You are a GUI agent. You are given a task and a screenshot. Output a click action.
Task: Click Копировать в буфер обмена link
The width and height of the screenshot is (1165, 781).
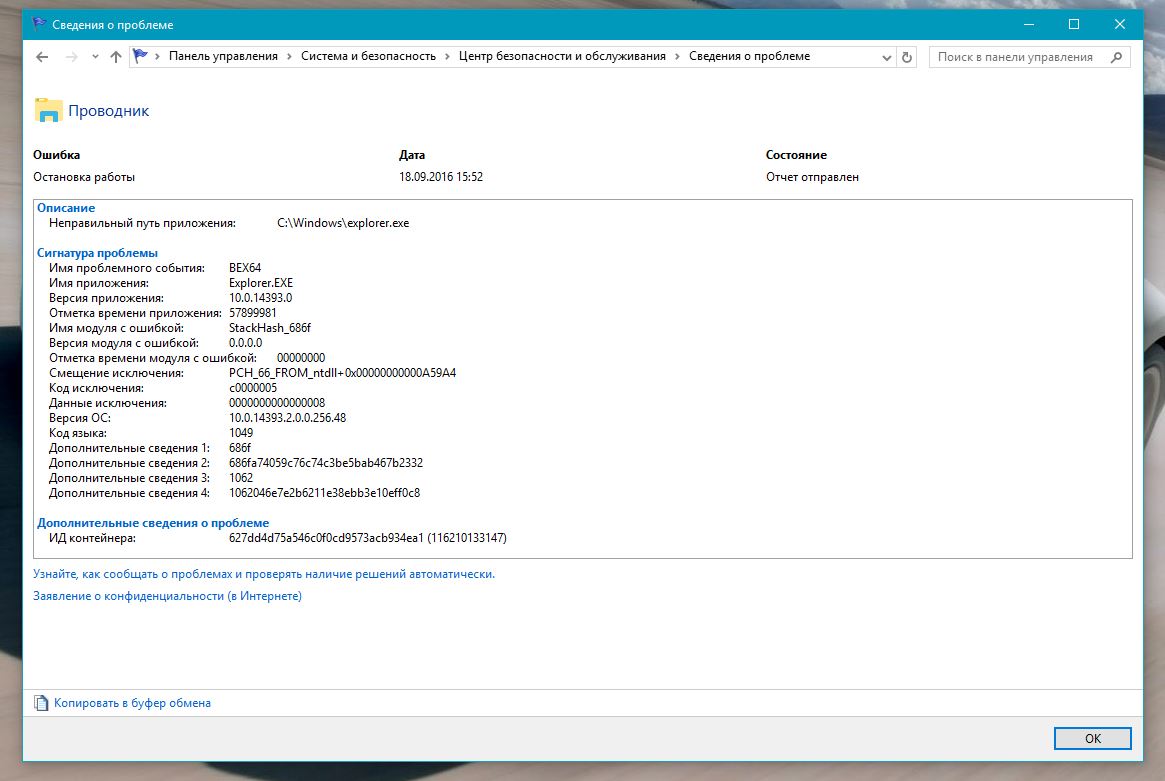pyautogui.click(x=132, y=703)
